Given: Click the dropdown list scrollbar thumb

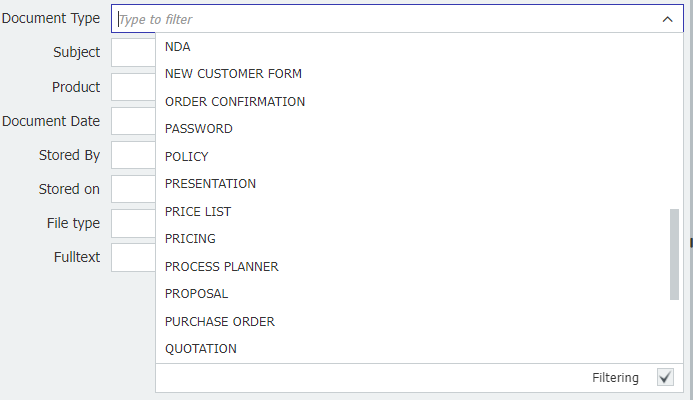Looking at the screenshot, I should (x=675, y=253).
